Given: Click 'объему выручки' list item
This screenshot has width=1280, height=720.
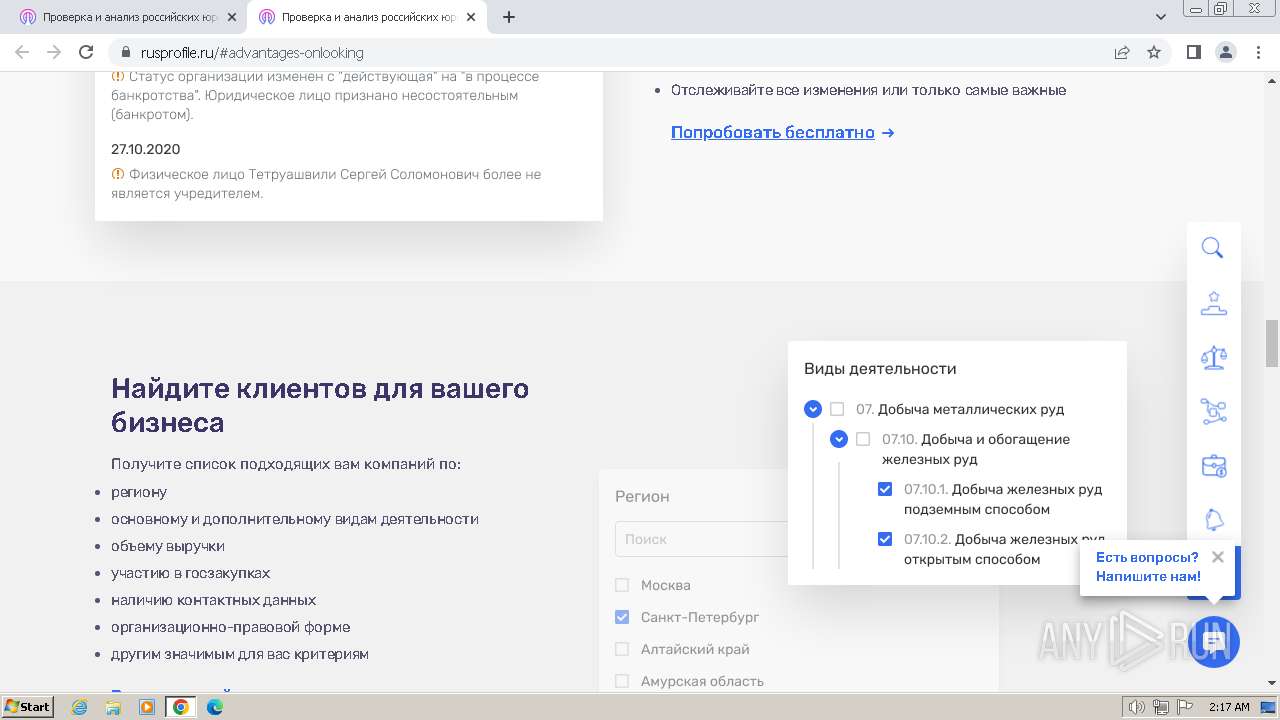Looking at the screenshot, I should tap(168, 546).
